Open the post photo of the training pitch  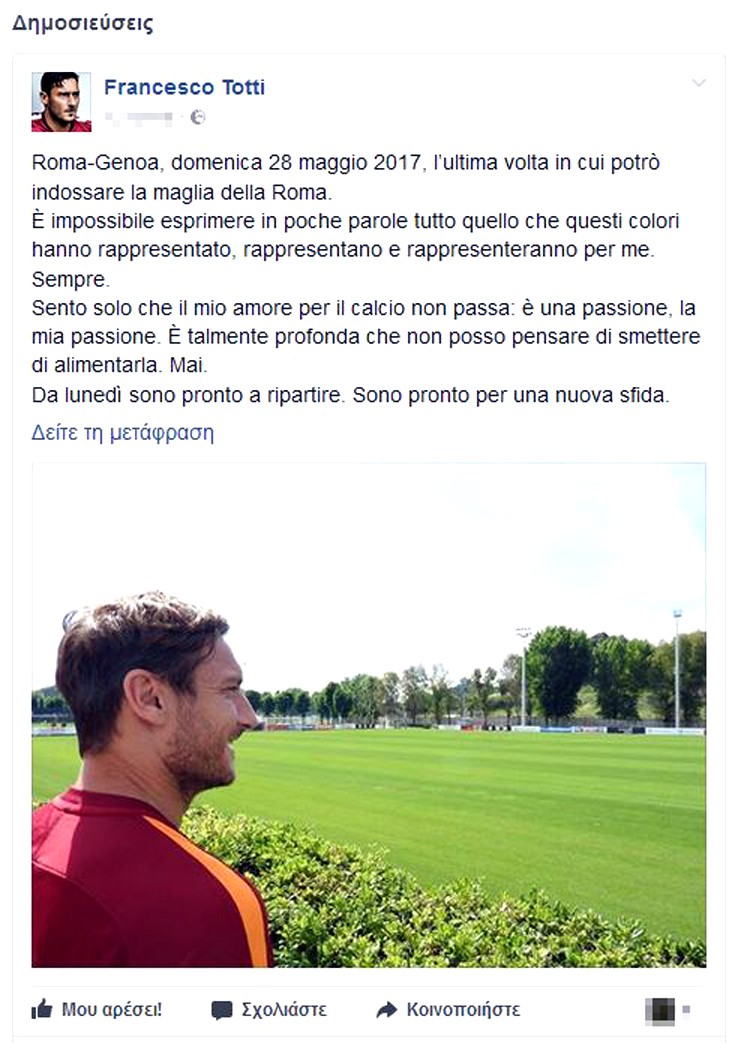[368, 715]
